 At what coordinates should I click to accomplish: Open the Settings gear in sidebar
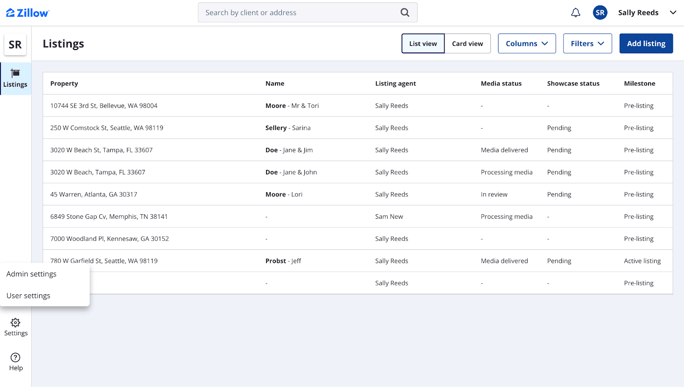click(16, 327)
